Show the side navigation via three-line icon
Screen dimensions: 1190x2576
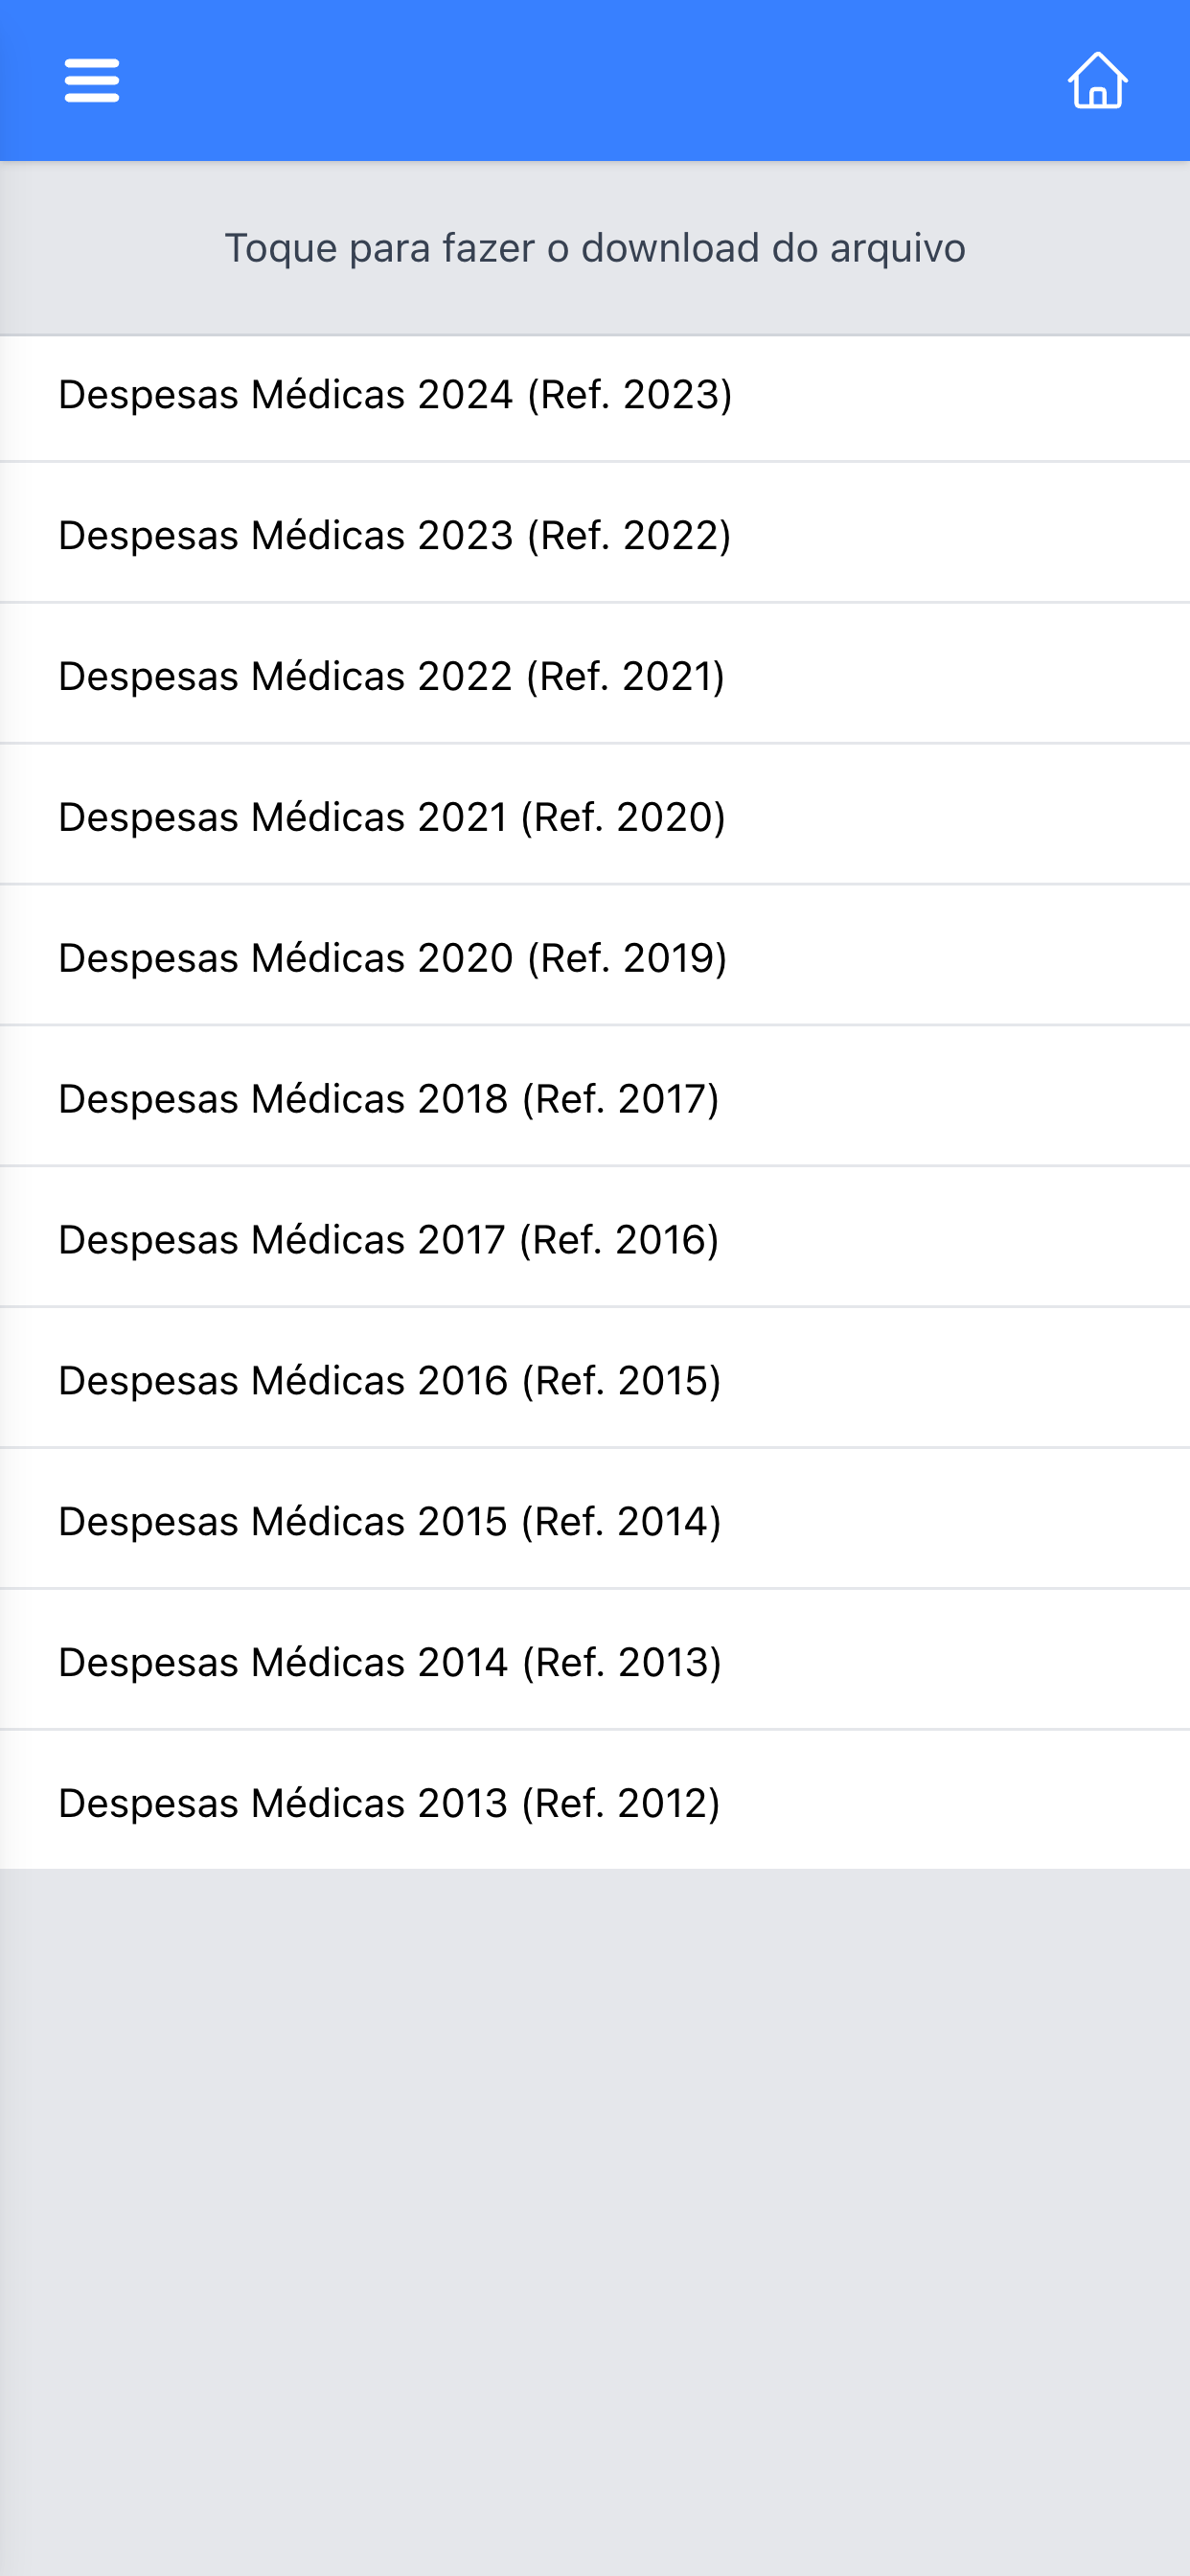pyautogui.click(x=92, y=80)
